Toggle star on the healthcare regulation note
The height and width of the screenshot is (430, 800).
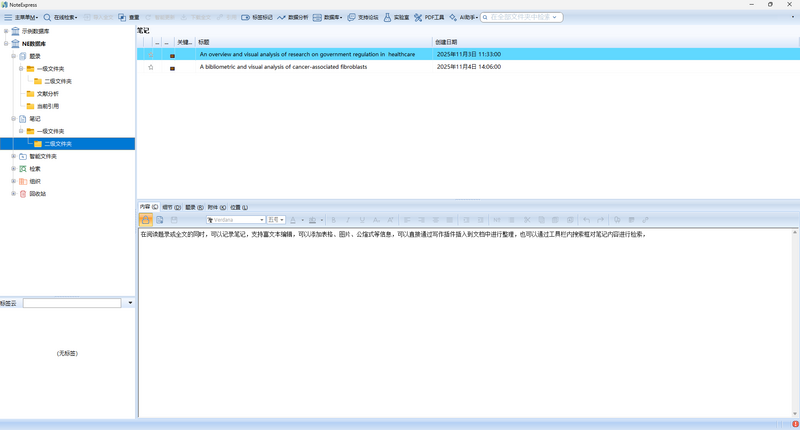tap(151, 54)
